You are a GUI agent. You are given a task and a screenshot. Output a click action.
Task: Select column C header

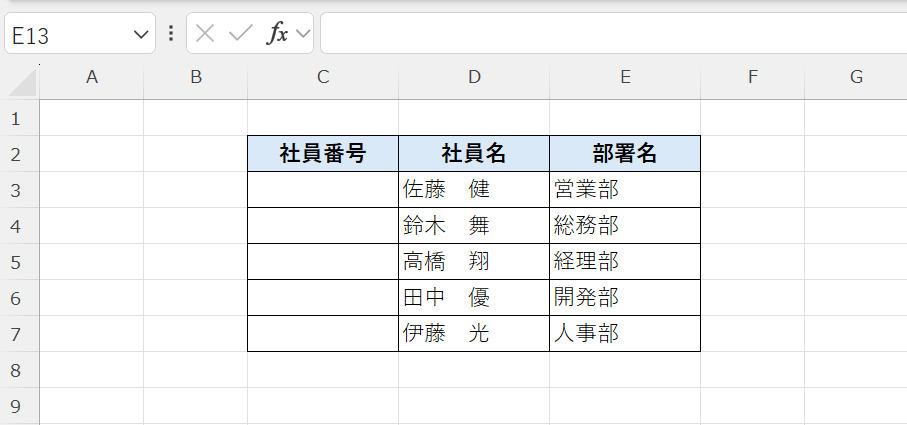pyautogui.click(x=322, y=77)
